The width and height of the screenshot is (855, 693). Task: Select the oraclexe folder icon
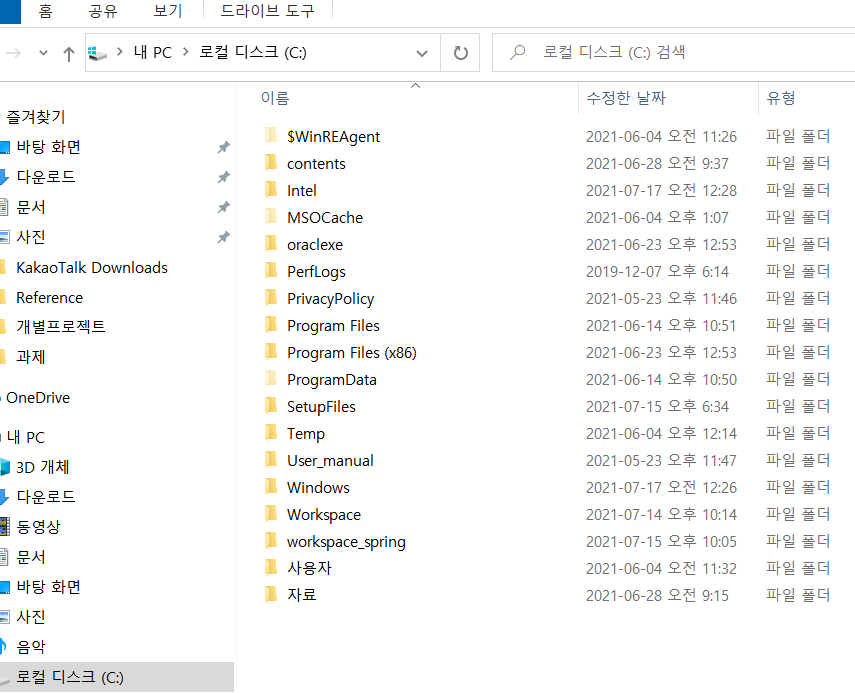[270, 244]
